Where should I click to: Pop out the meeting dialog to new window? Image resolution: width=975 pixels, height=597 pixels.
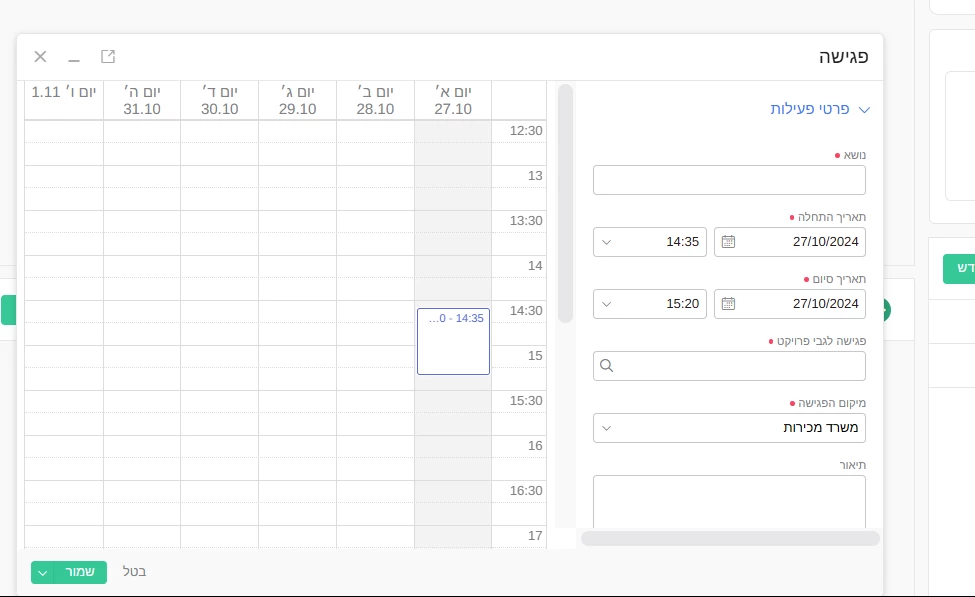pos(108,57)
